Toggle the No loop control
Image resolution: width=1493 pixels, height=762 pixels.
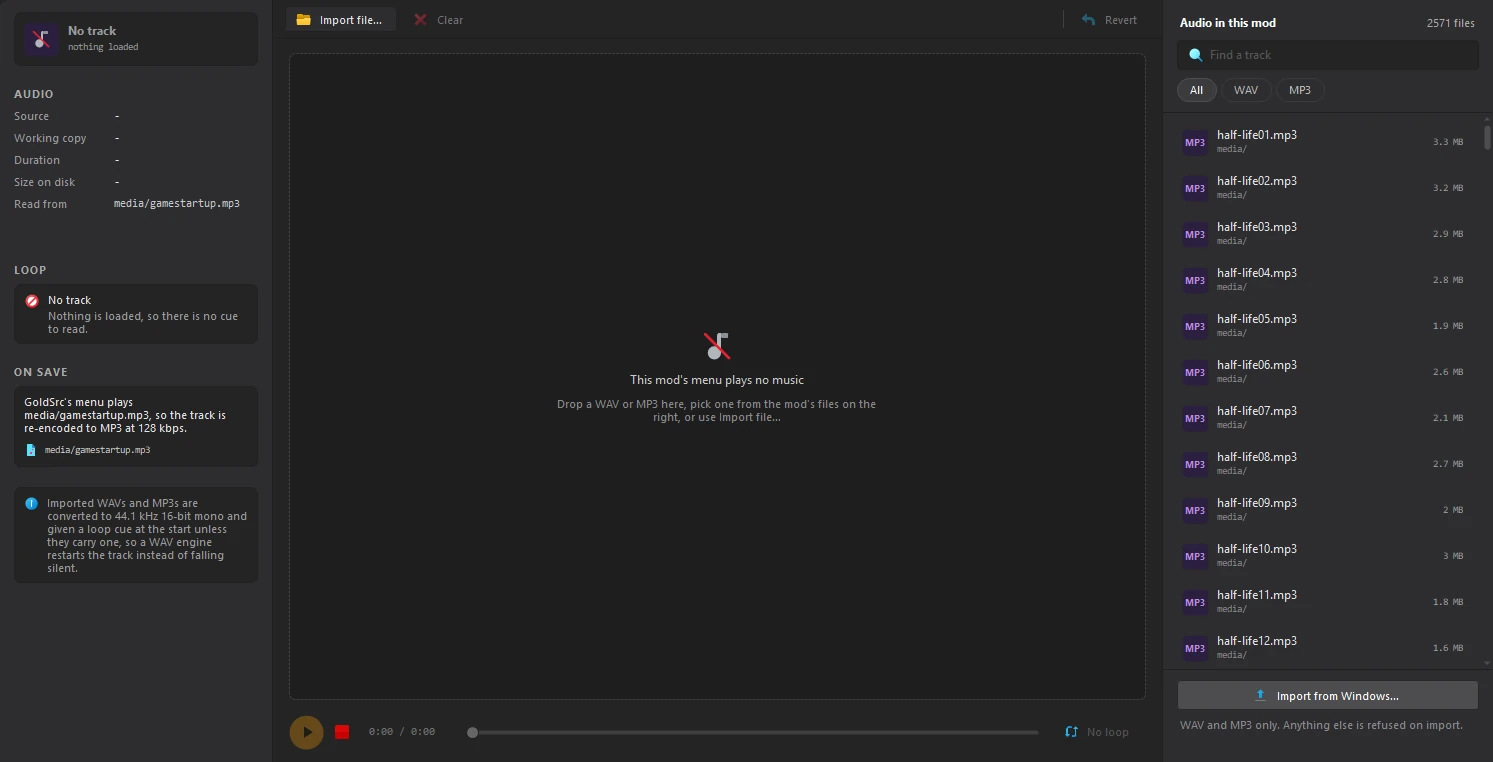tap(1097, 732)
